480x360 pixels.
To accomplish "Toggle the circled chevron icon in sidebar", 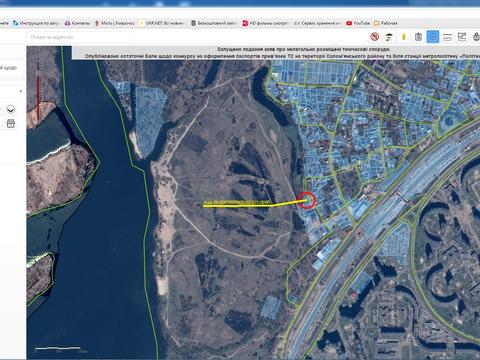I will [11, 109].
